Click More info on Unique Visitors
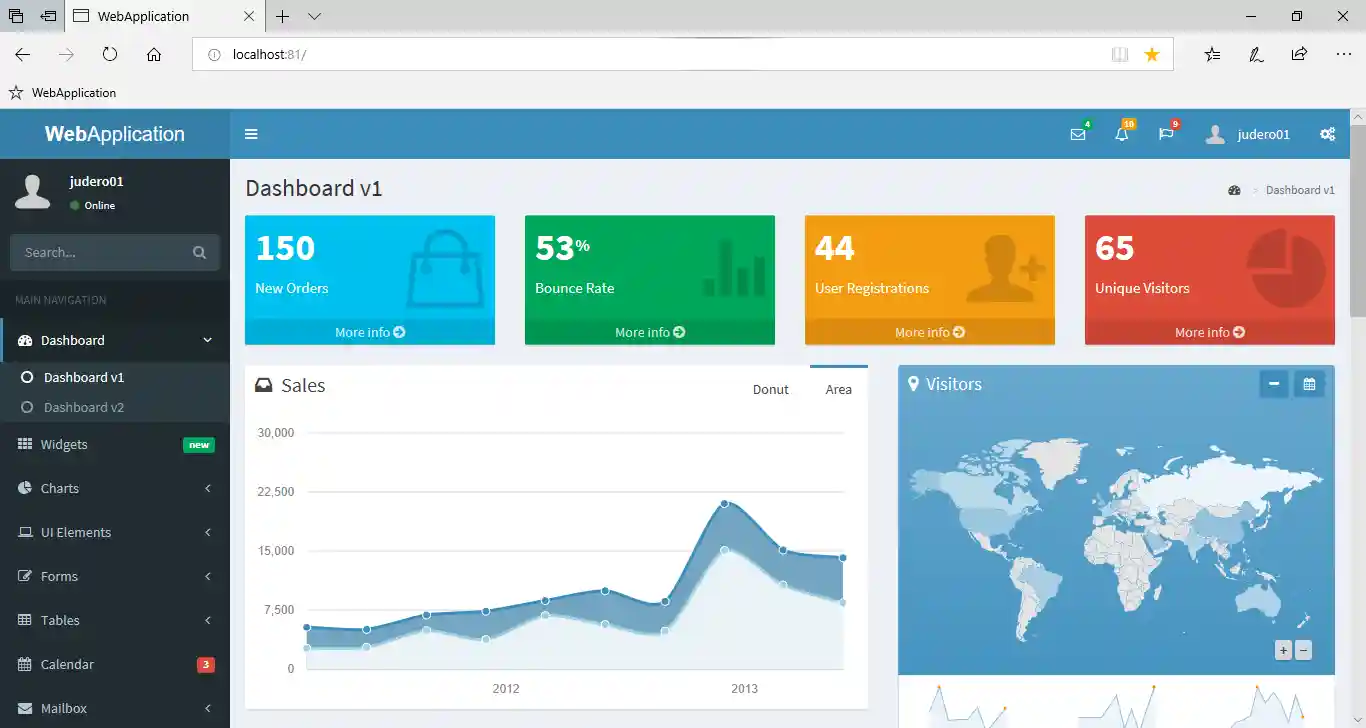This screenshot has width=1366, height=728. pyautogui.click(x=1210, y=332)
